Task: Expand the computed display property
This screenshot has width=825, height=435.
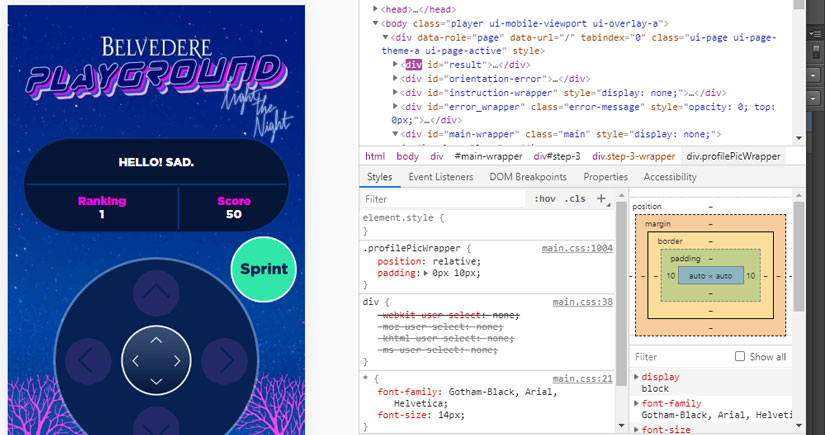Action: point(637,377)
